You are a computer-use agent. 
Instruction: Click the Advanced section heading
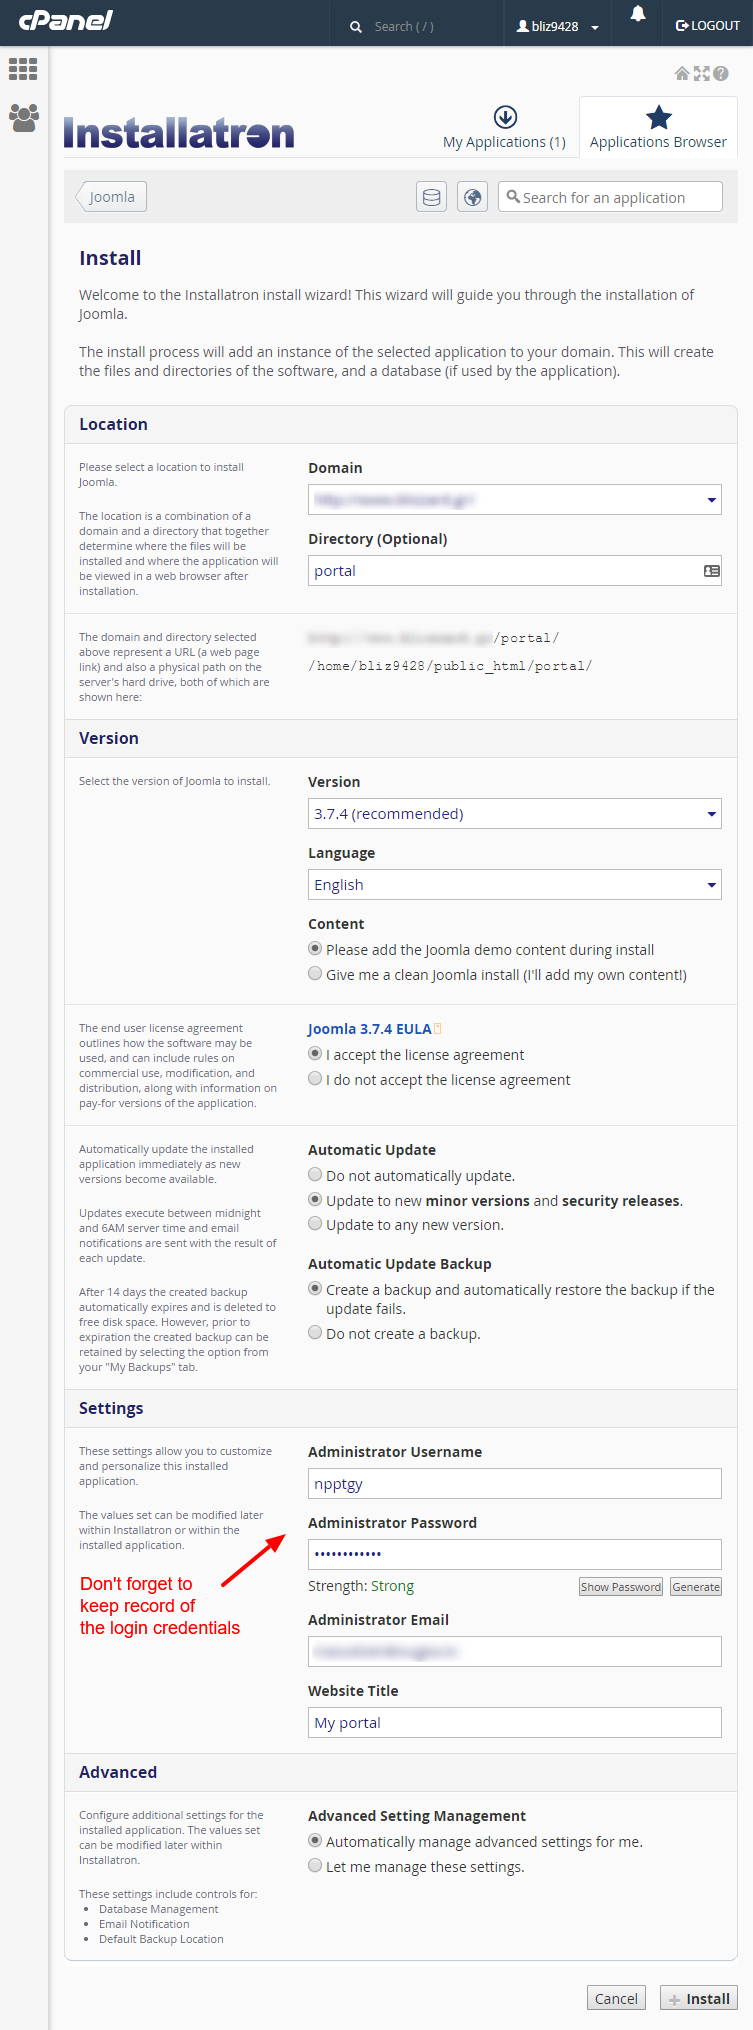point(118,1772)
